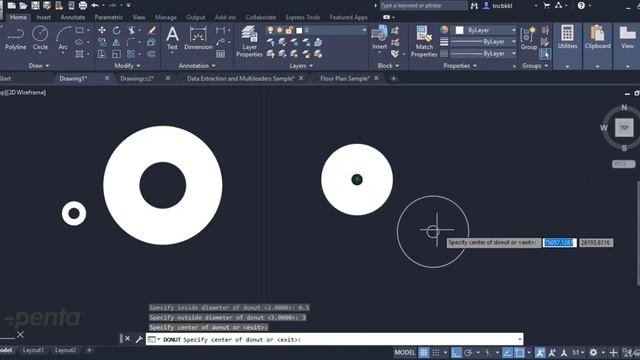This screenshot has width=640, height=360.
Task: Toggle the grid display in status bar
Action: click(x=424, y=353)
